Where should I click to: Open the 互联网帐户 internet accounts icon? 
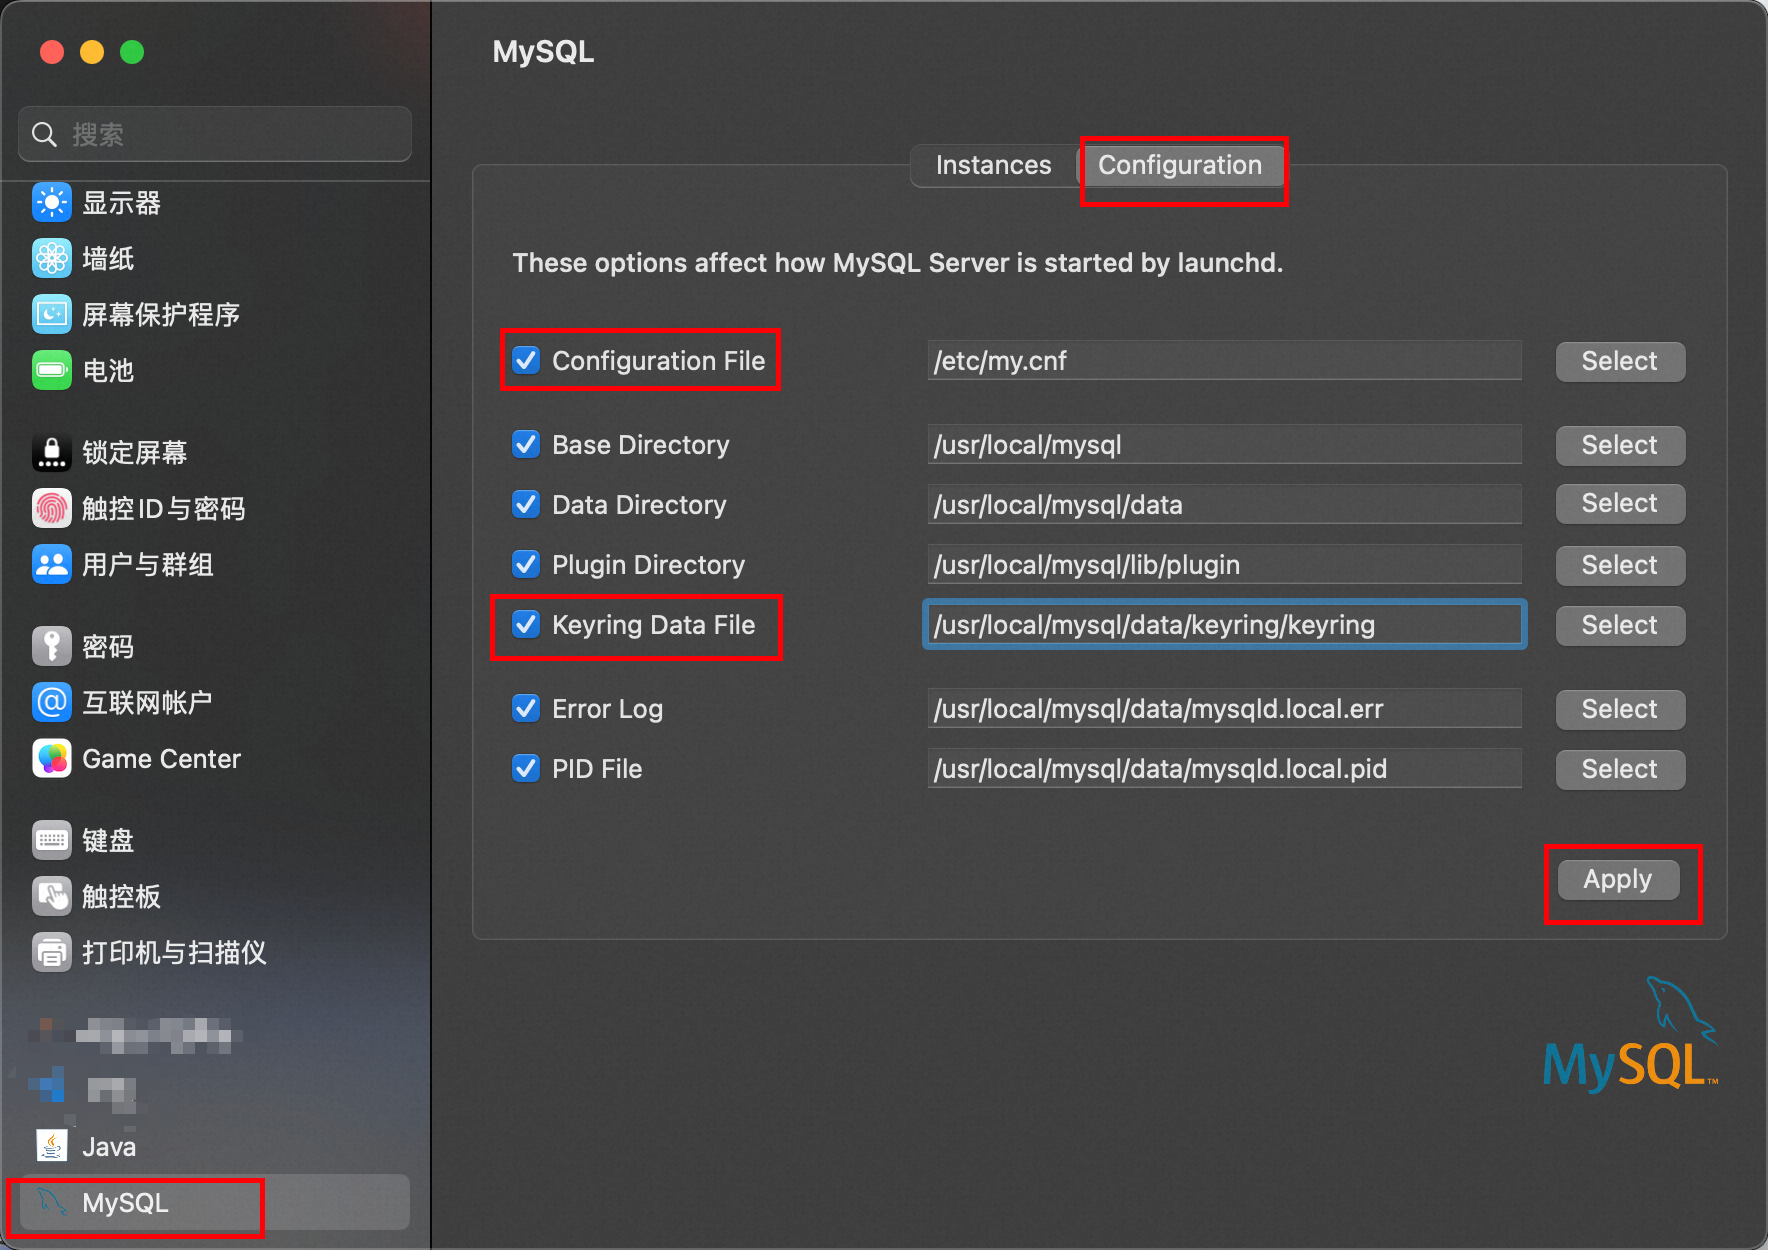pyautogui.click(x=52, y=703)
